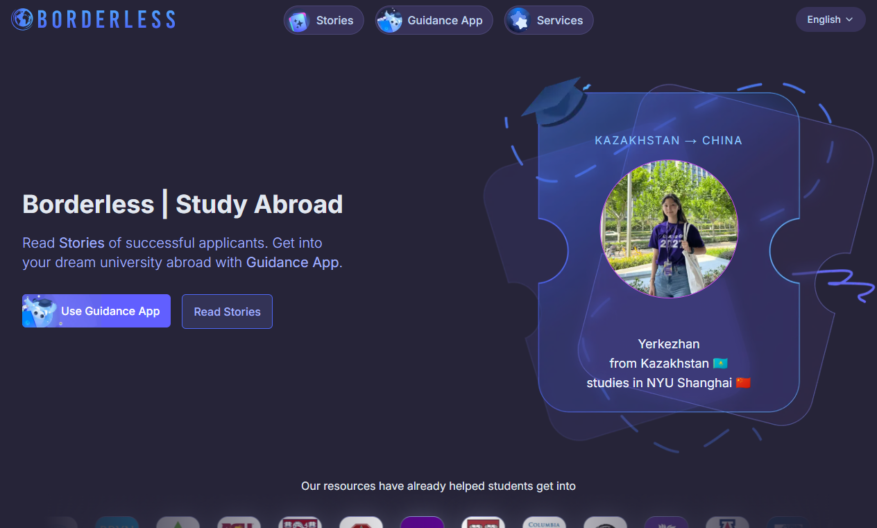Go to the Services navigation item
This screenshot has height=528, width=877.
tap(549, 21)
